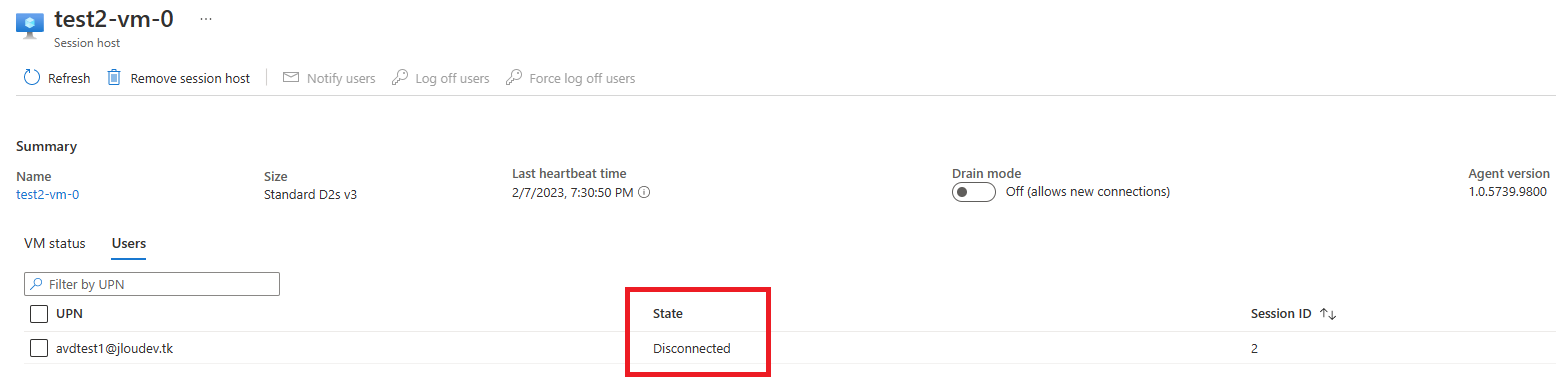Click the Remove session host button
This screenshot has width=1556, height=381.
[x=178, y=78]
